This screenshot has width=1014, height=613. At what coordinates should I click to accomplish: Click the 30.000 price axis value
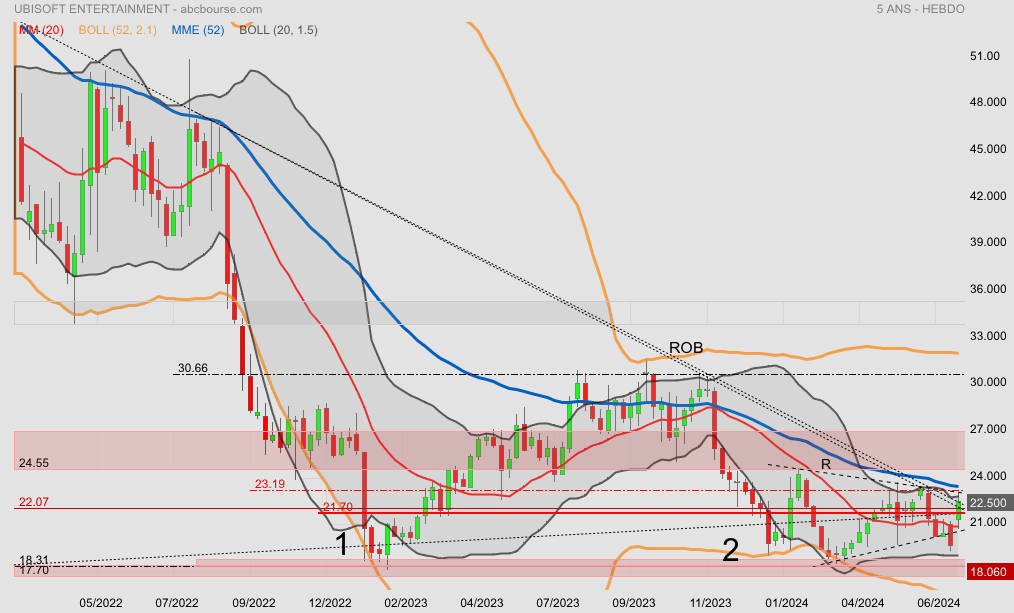tap(988, 382)
